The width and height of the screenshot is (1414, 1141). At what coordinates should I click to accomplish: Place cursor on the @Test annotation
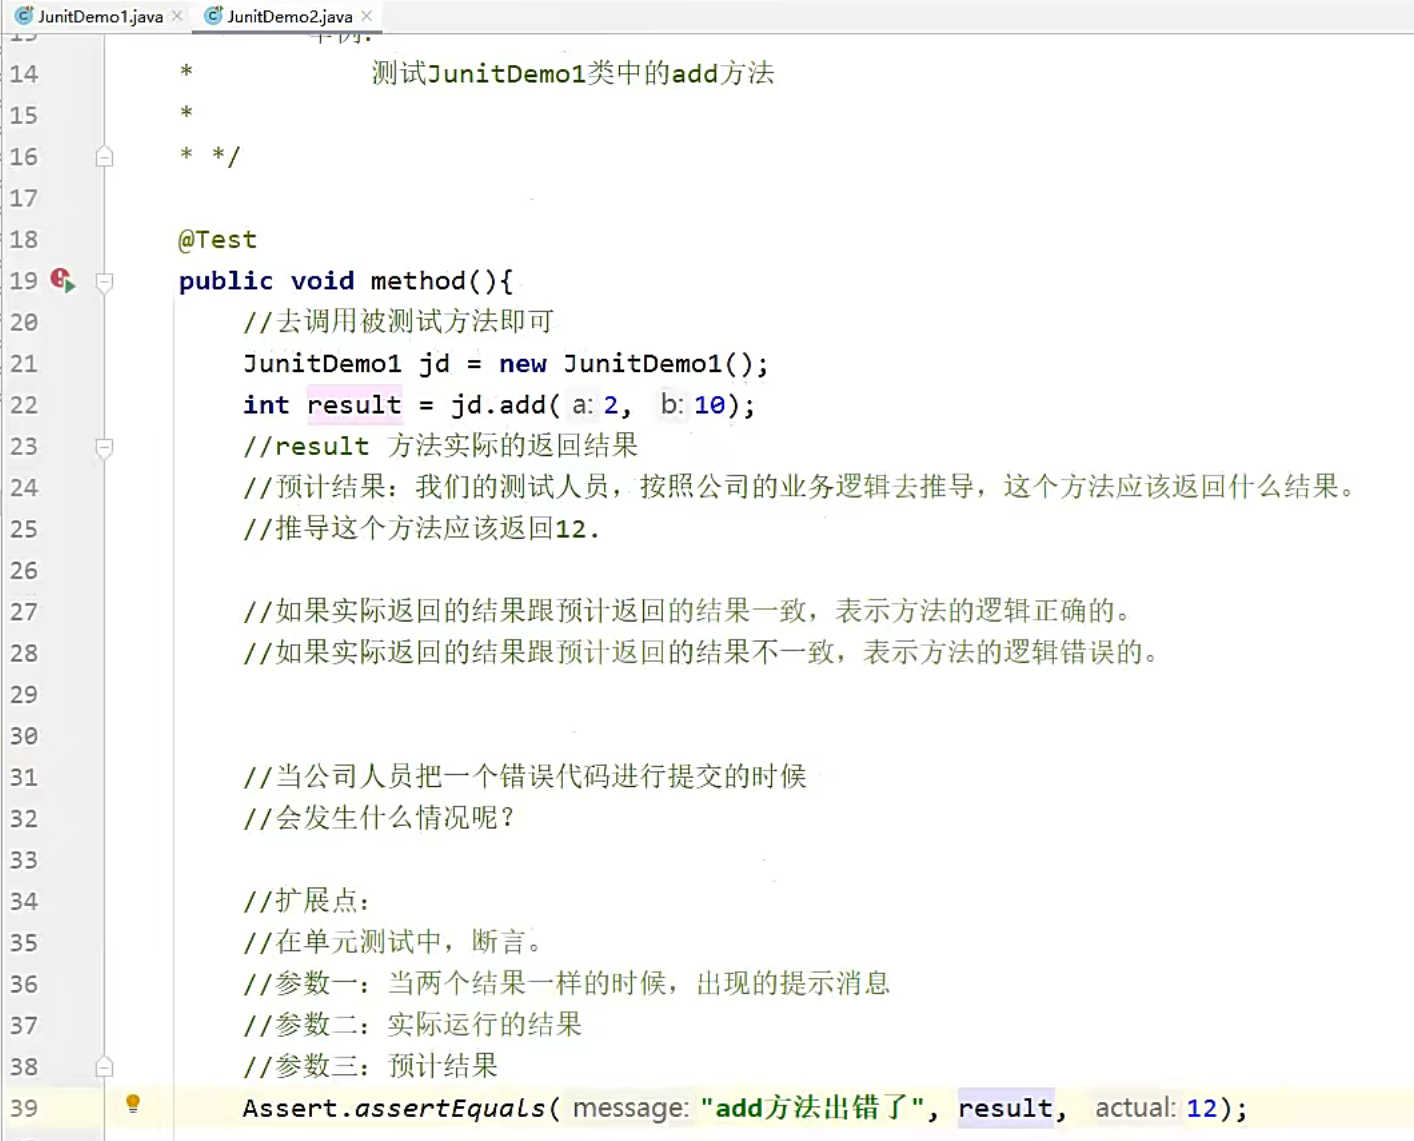click(217, 239)
